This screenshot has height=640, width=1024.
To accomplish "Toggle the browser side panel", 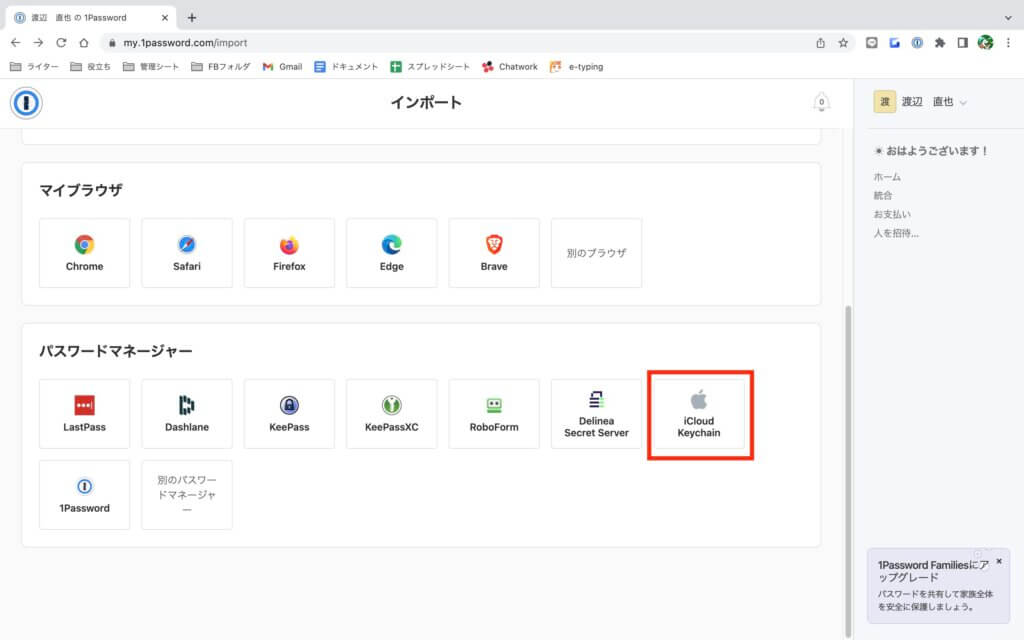I will tap(963, 42).
